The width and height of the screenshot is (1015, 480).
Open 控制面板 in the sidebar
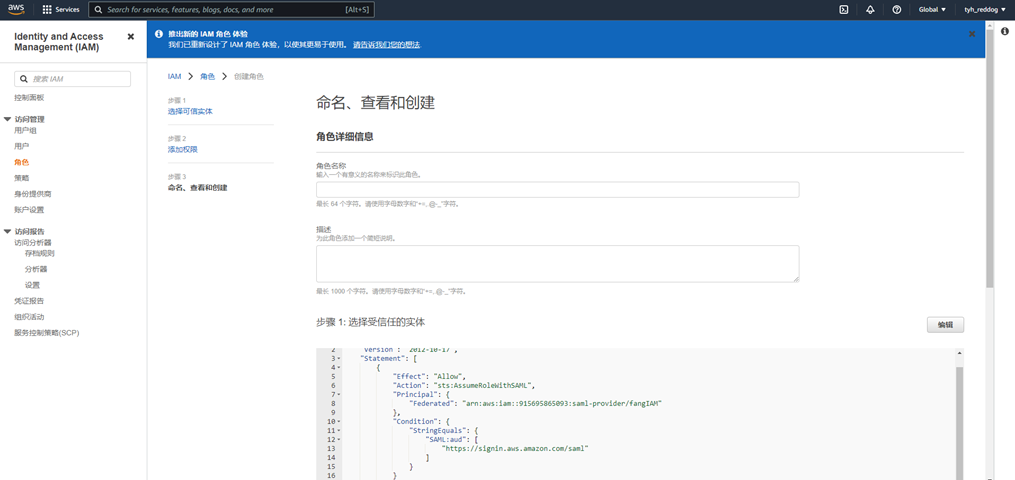29,98
